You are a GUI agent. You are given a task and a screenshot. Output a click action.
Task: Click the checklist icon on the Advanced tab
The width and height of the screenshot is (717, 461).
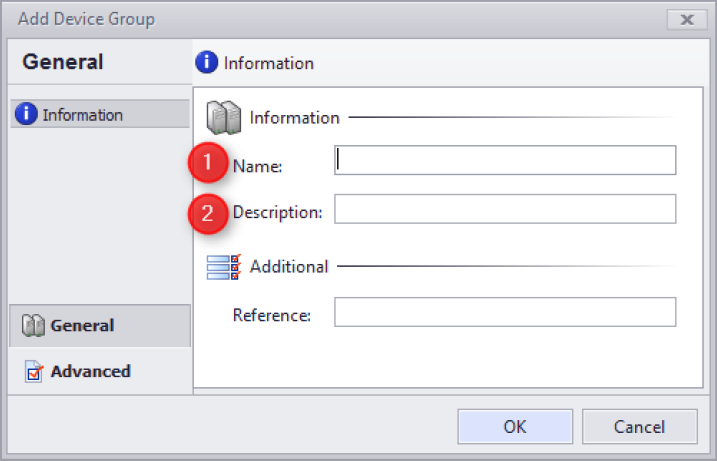[x=33, y=372]
